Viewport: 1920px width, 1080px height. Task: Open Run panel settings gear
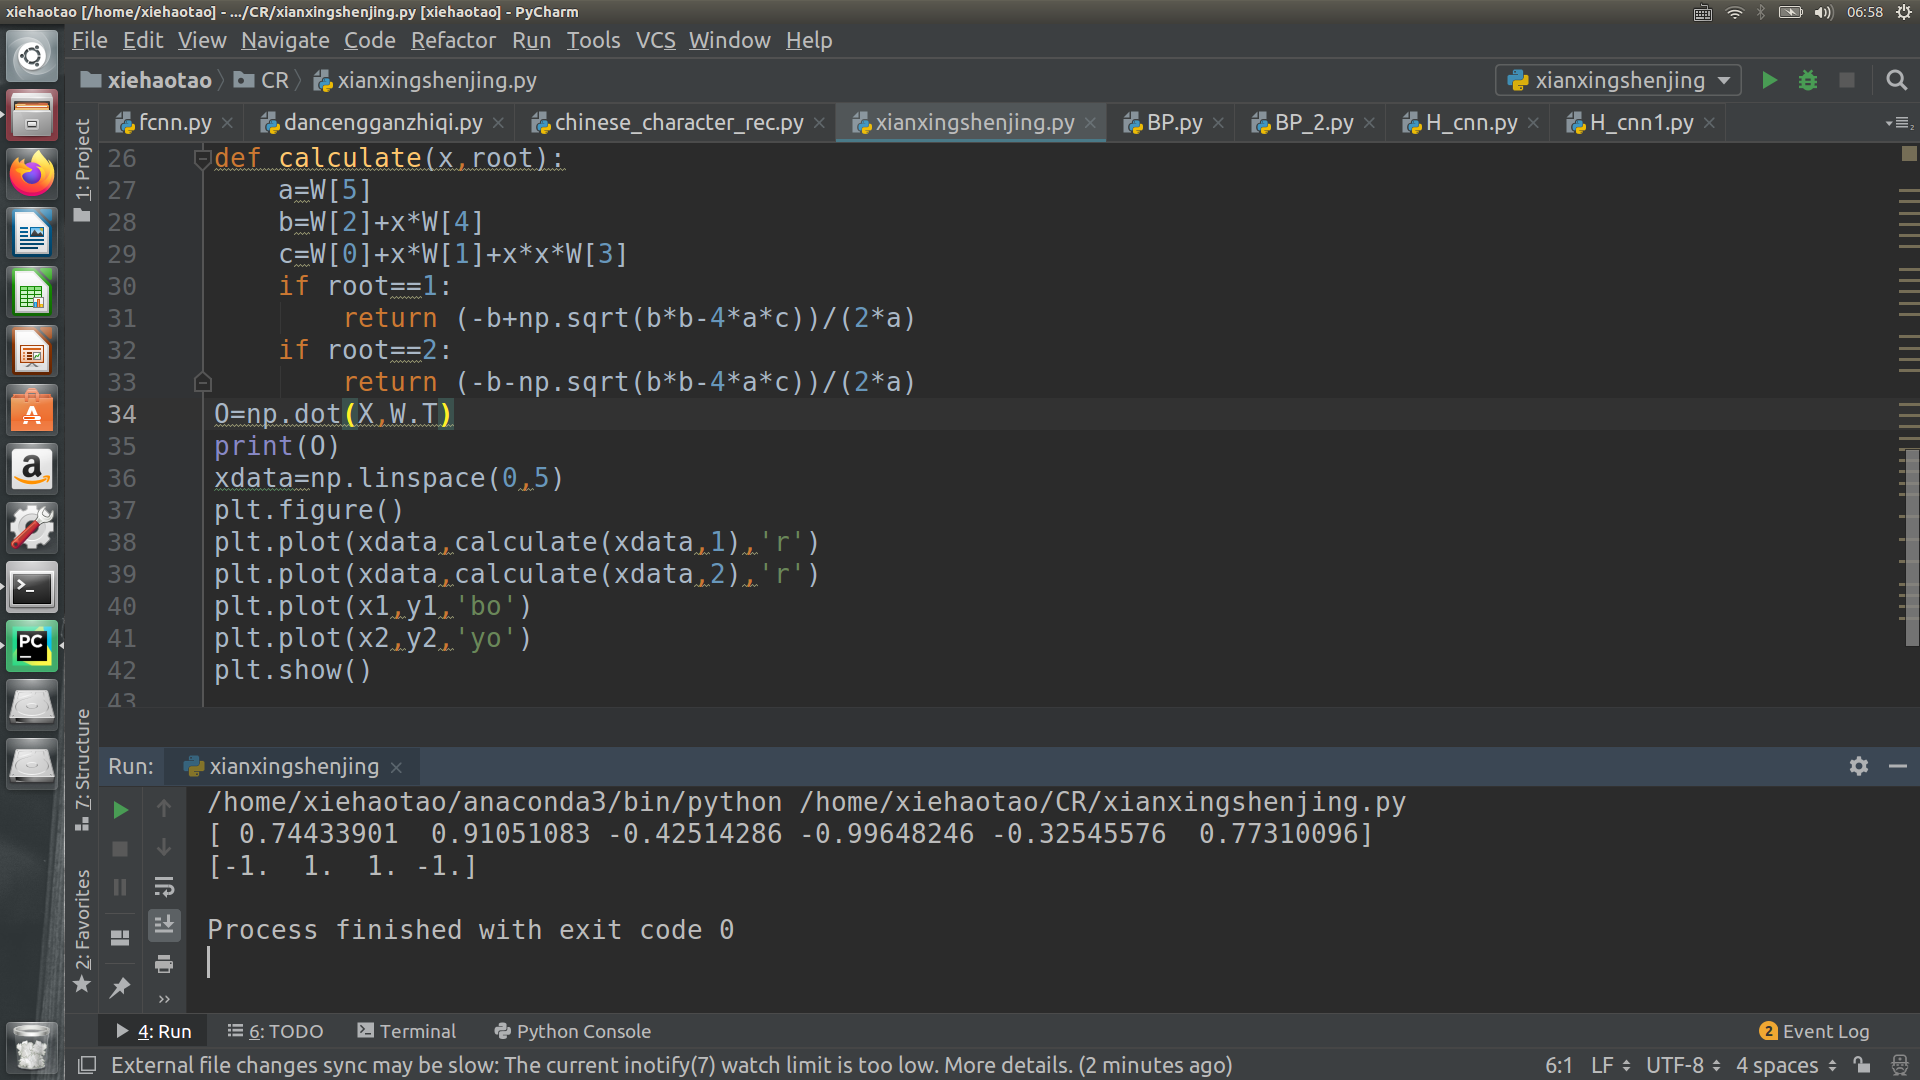1858,766
